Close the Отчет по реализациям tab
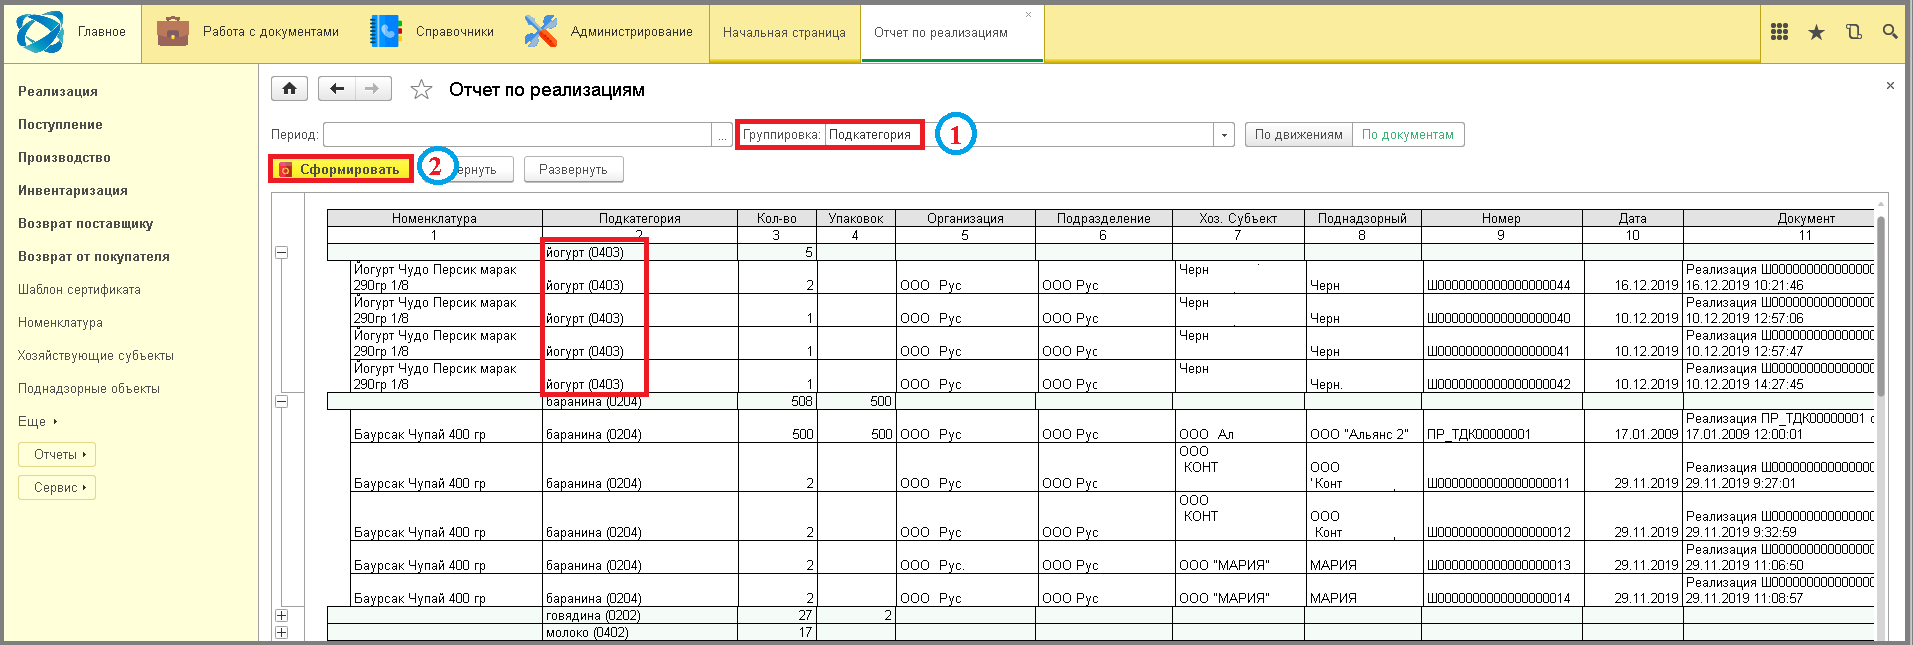 (x=1028, y=15)
